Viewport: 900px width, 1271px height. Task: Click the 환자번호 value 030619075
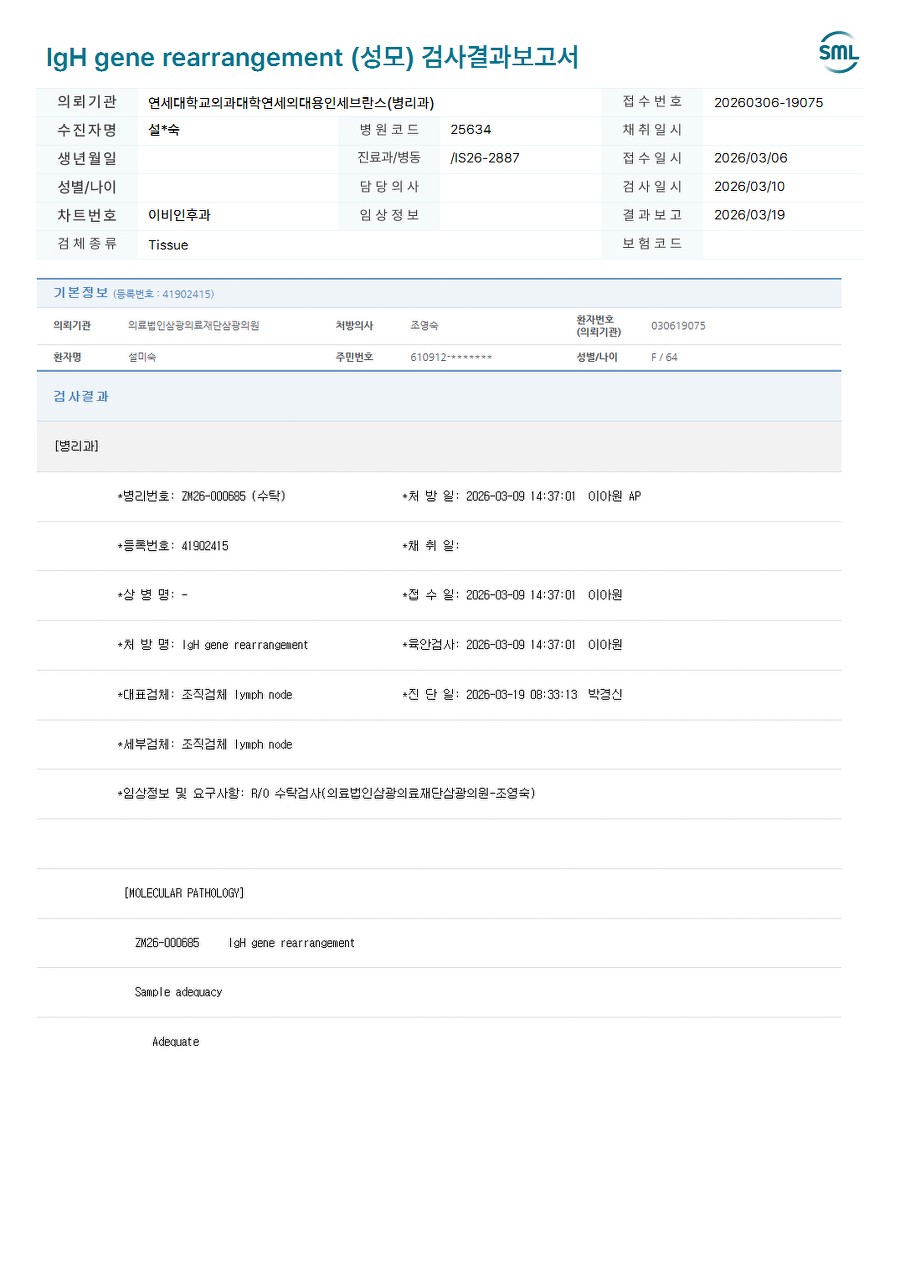pos(678,326)
